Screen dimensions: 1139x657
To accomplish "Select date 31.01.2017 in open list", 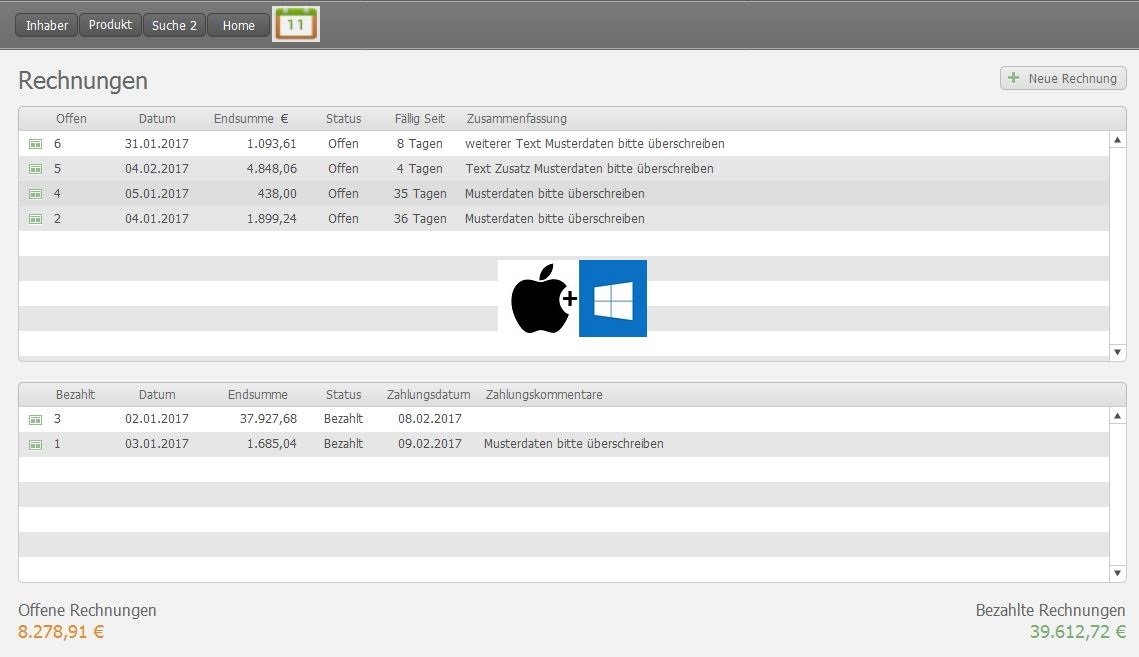I will [x=156, y=144].
